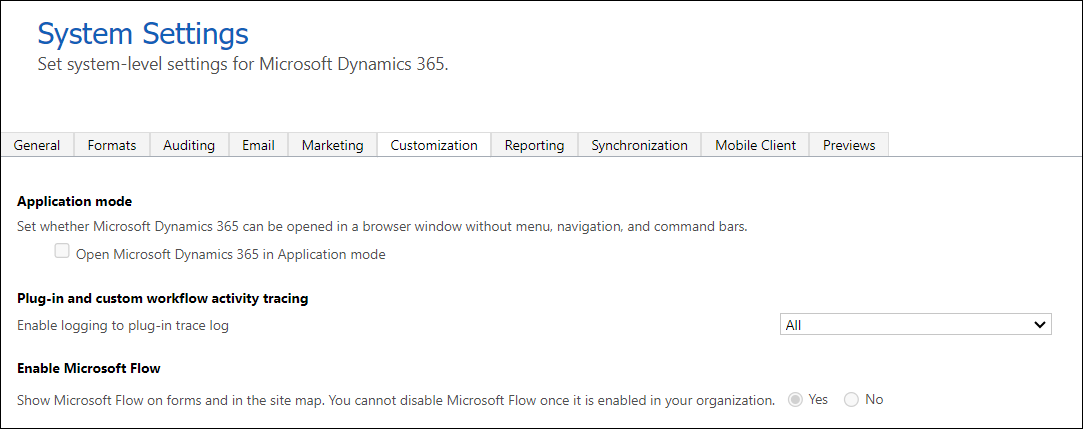The width and height of the screenshot is (1083, 429).
Task: Select the Email tab
Action: click(258, 145)
